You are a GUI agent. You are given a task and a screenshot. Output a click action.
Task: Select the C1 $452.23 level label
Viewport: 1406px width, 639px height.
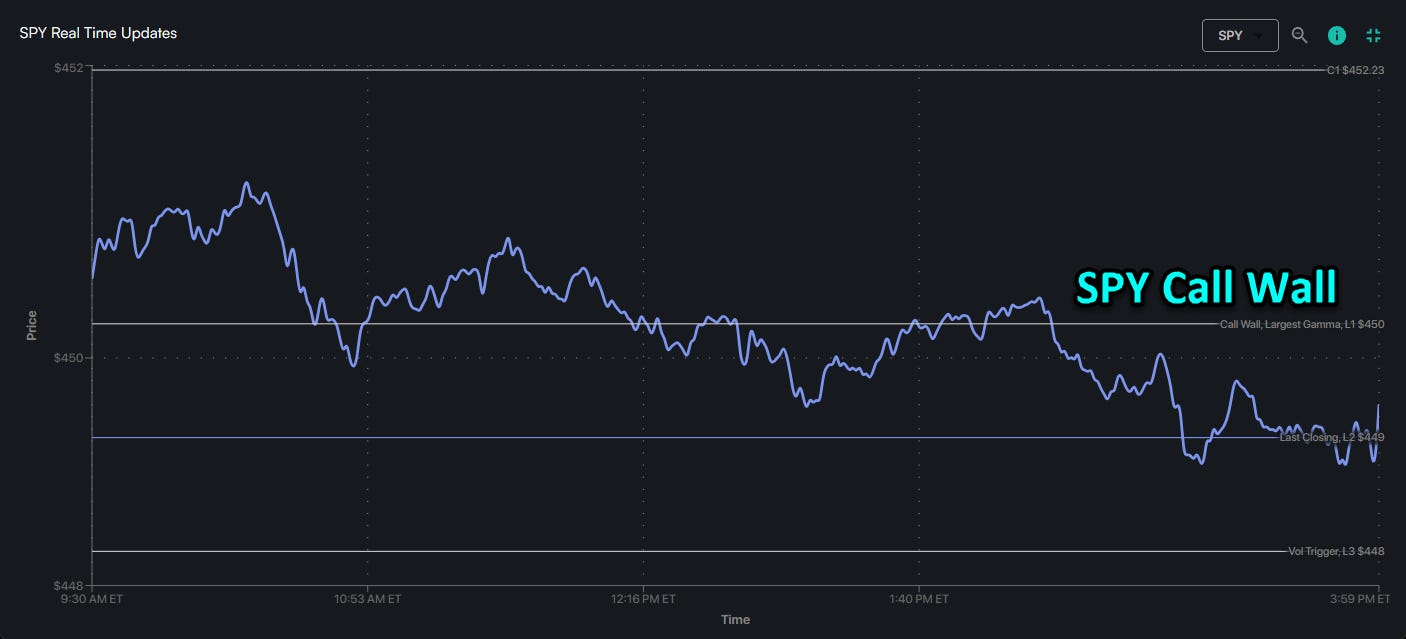click(1355, 70)
